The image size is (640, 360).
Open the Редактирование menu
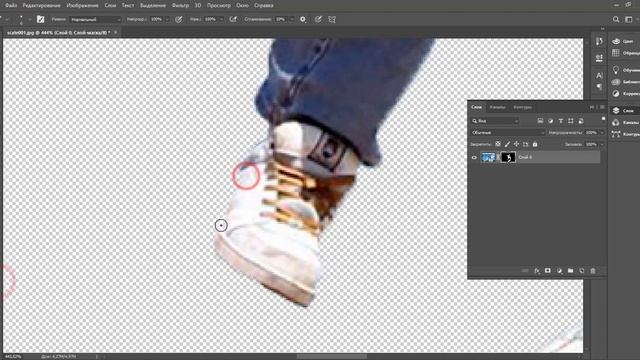pos(42,5)
